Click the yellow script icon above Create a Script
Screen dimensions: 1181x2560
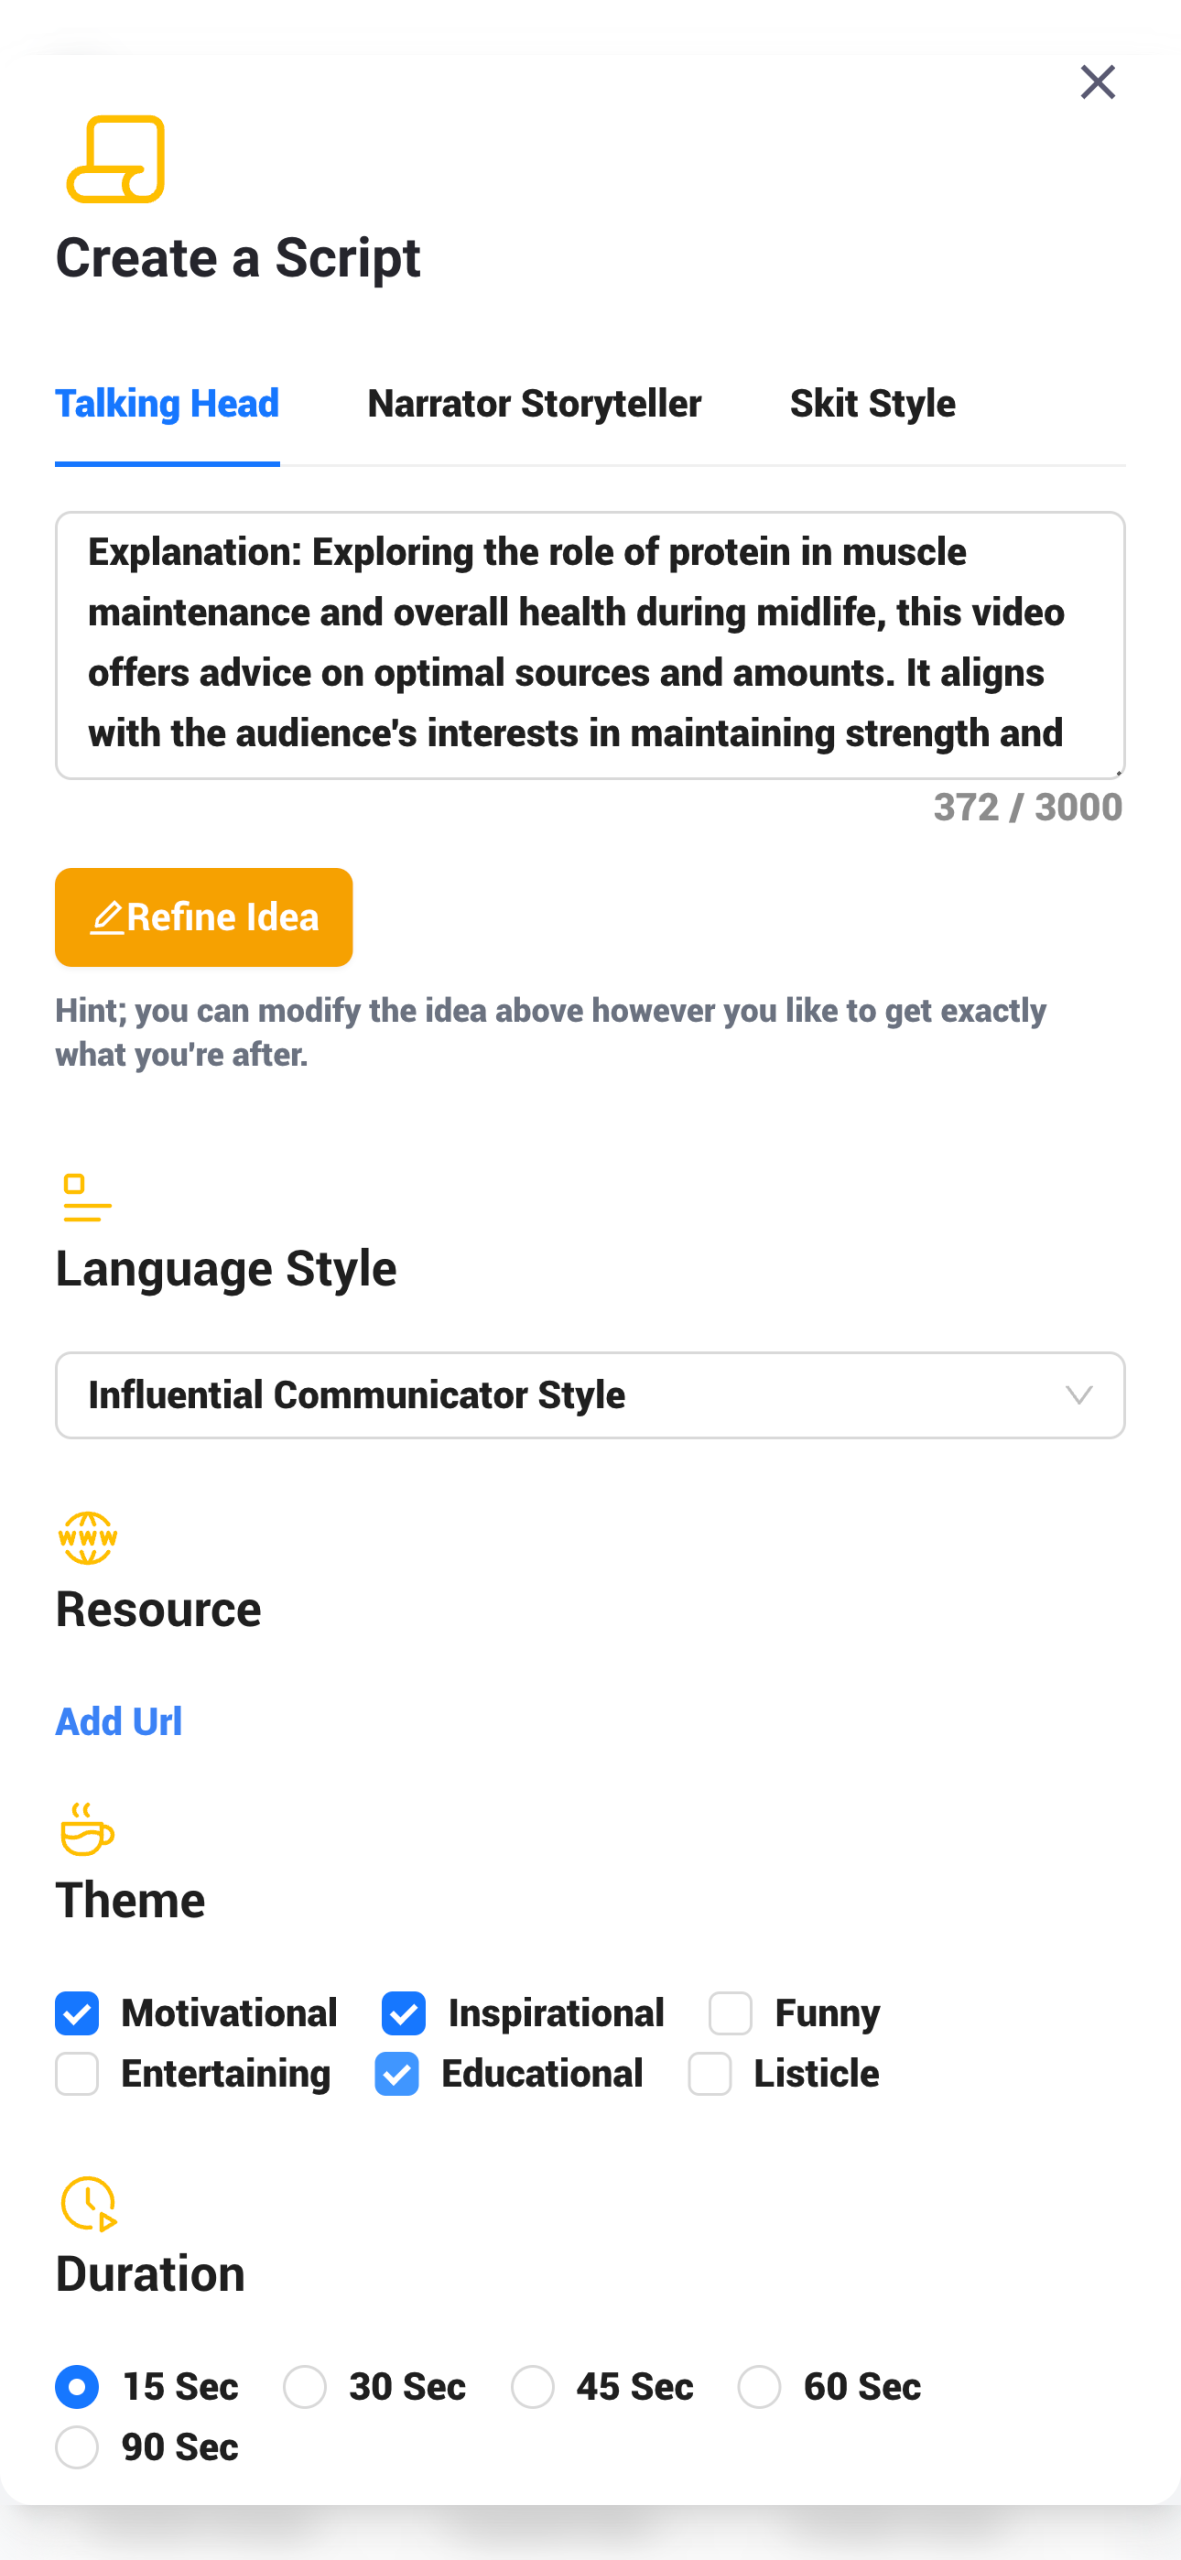coord(114,160)
